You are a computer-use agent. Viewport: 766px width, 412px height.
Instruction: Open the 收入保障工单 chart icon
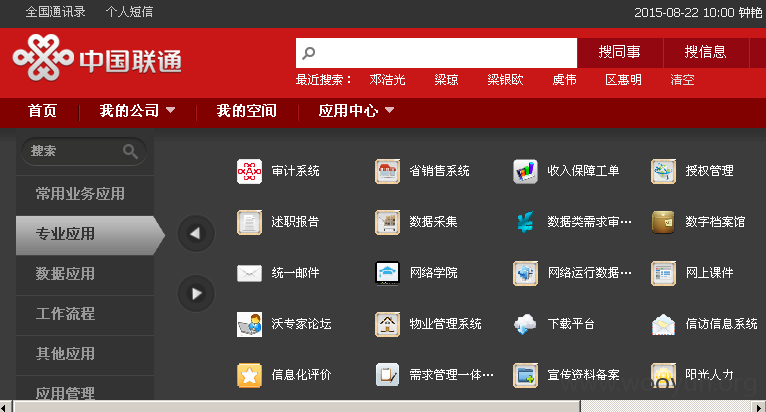click(525, 171)
